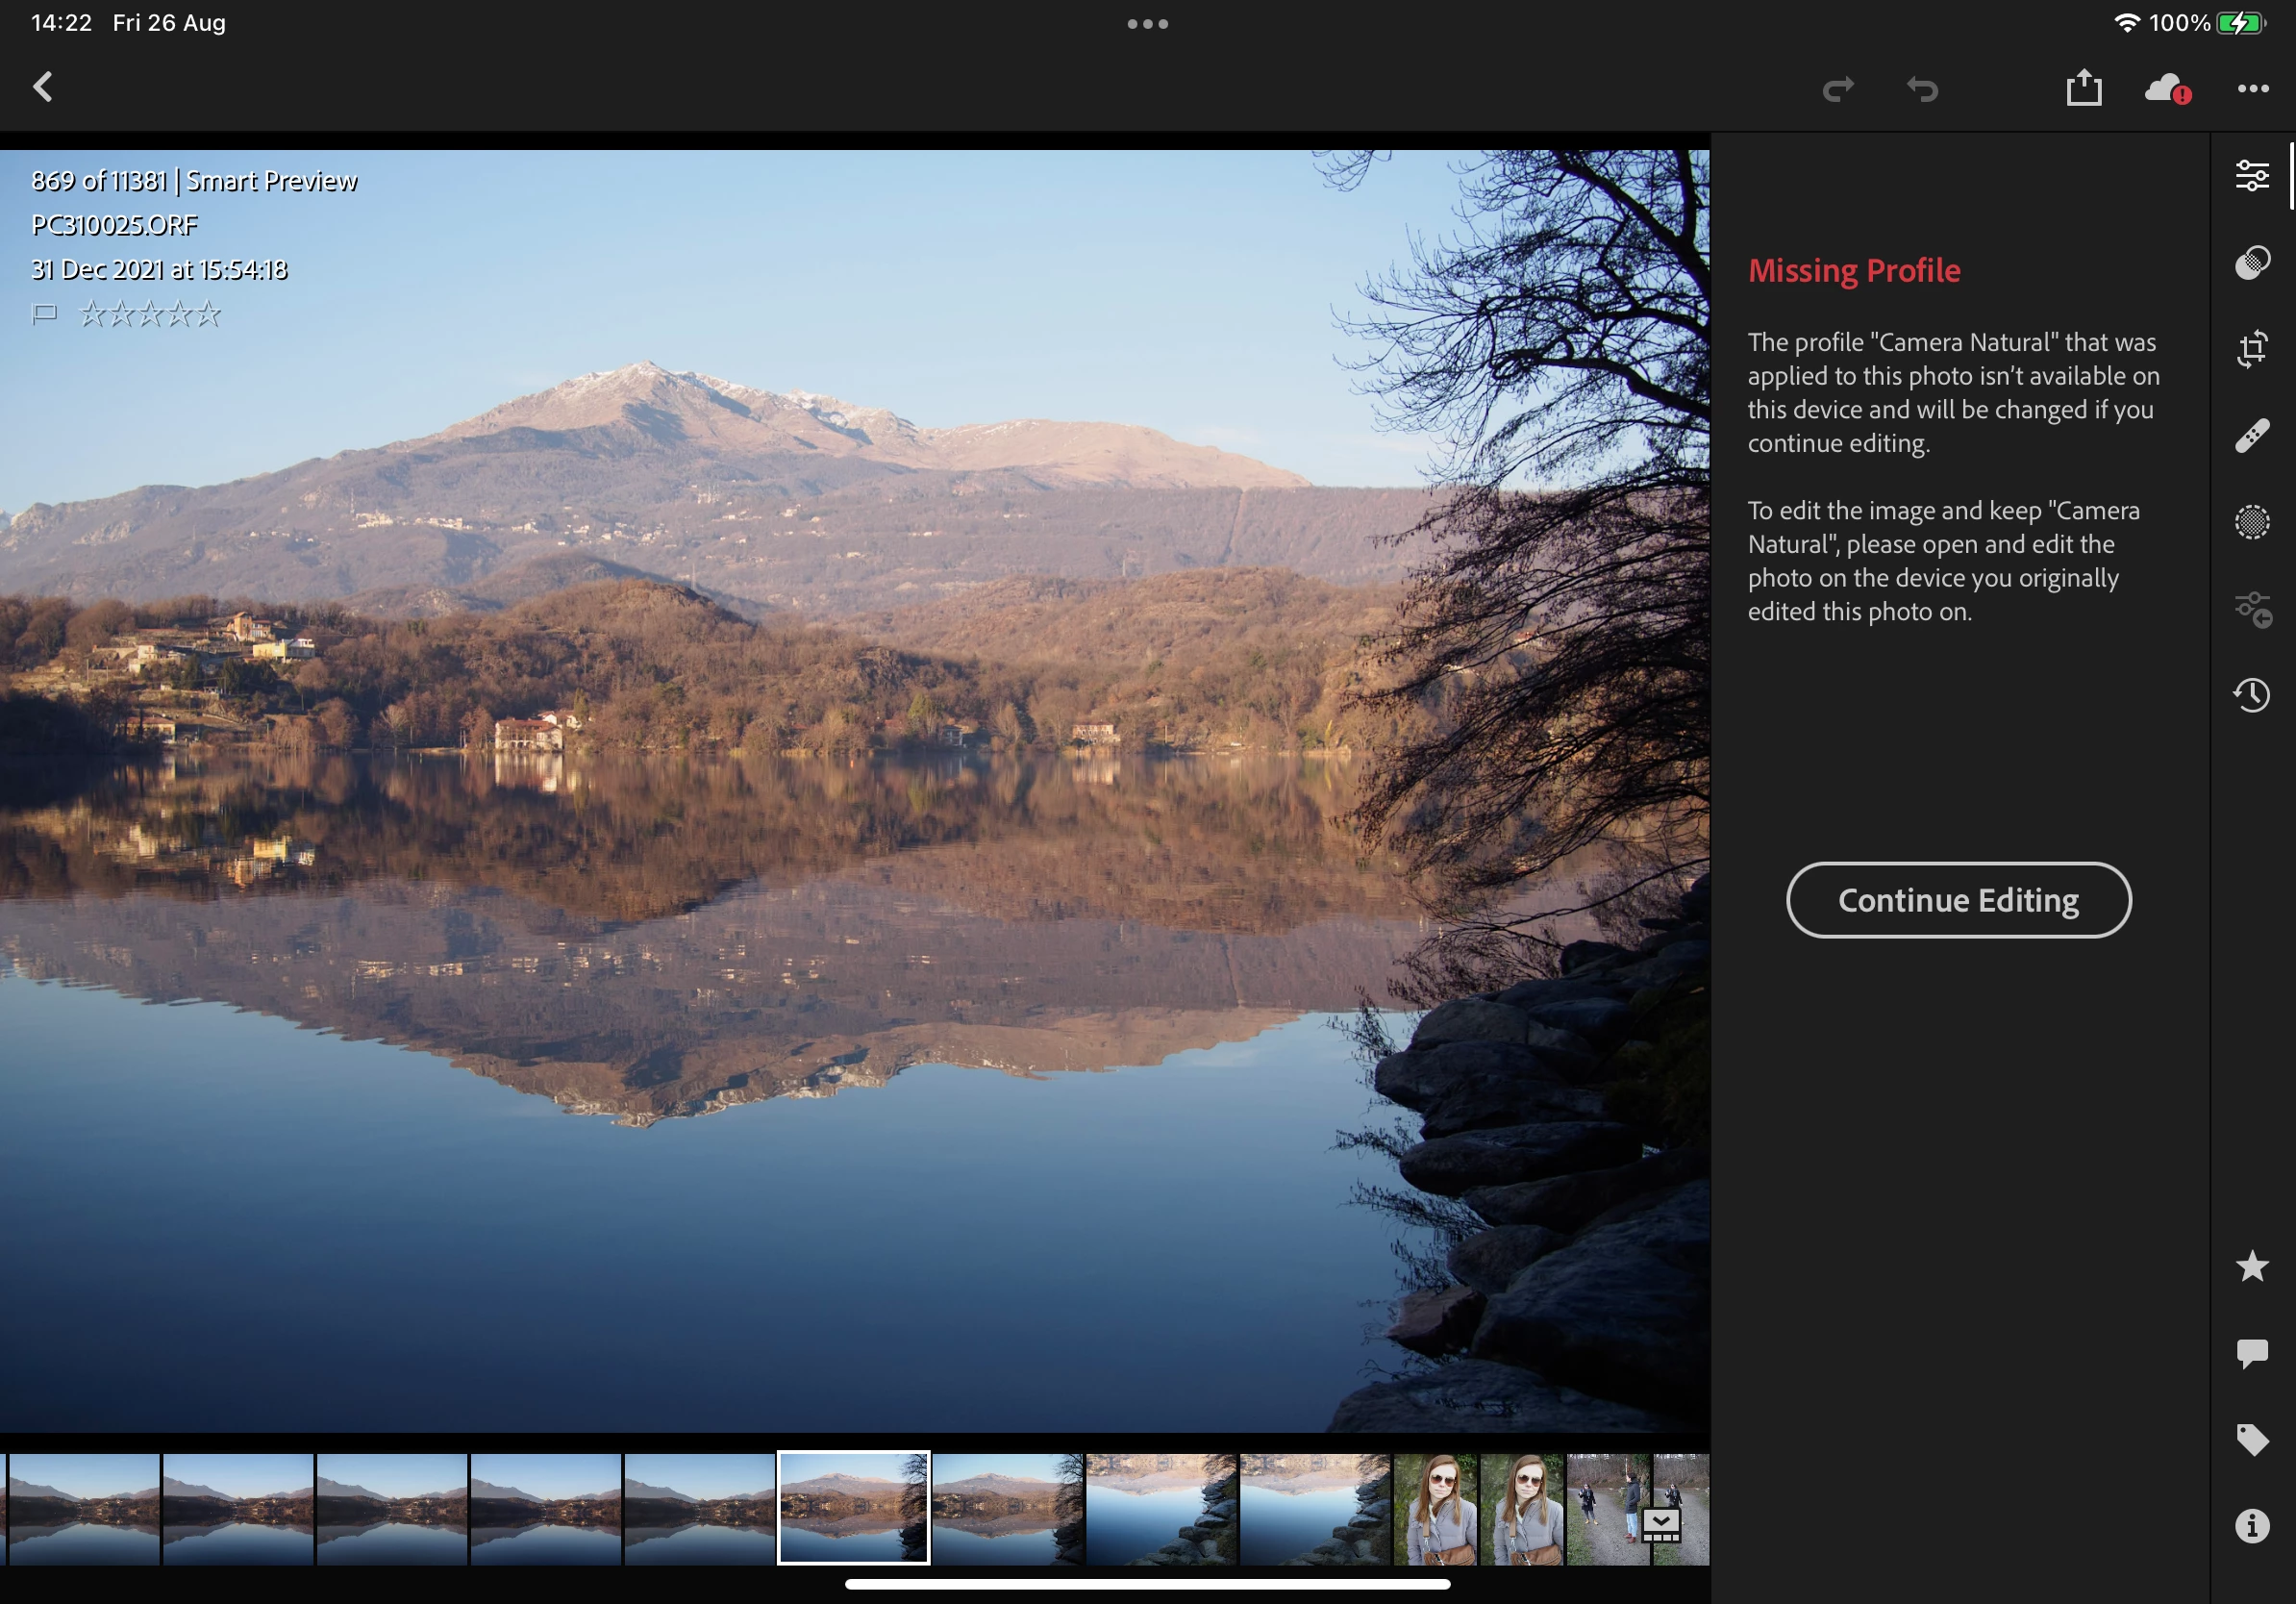The image size is (2296, 1604).
Task: Undo the last edit
Action: coord(1921,89)
